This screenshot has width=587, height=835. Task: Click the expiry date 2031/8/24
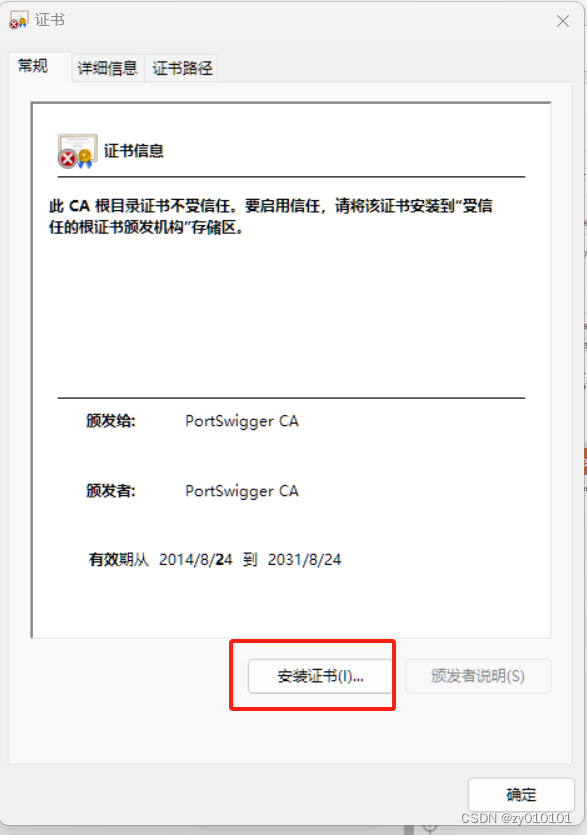(x=304, y=560)
